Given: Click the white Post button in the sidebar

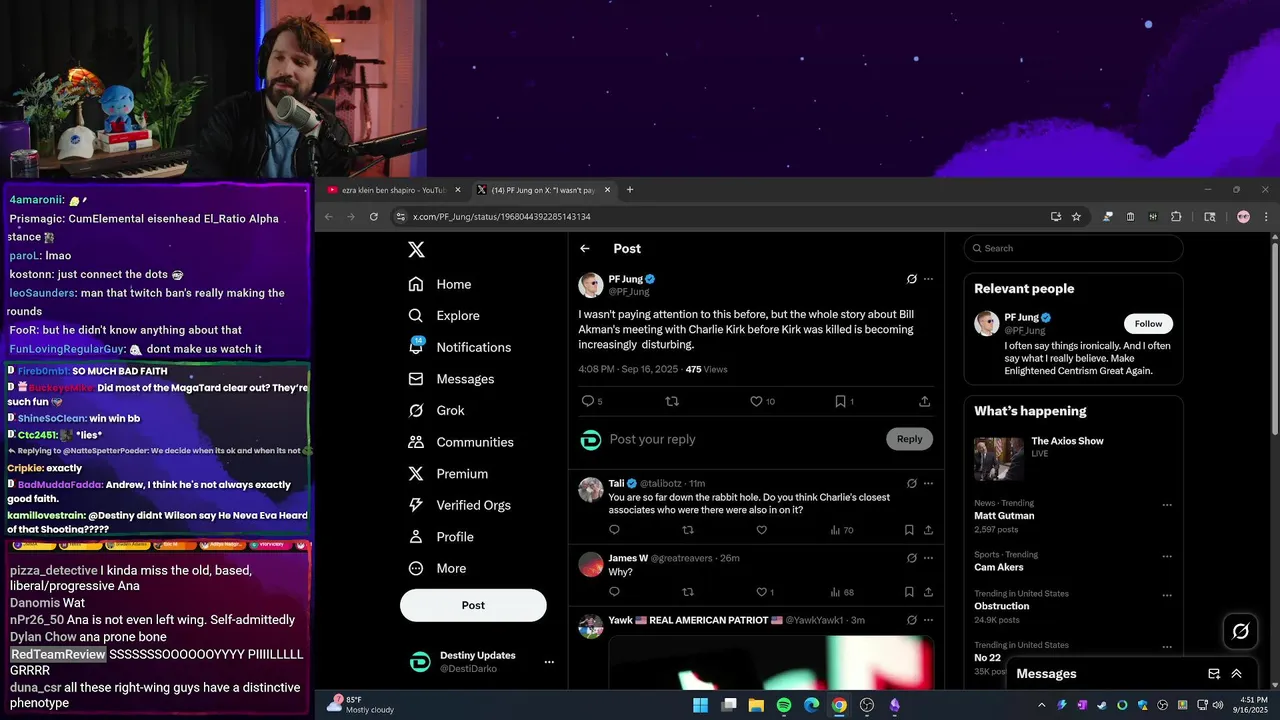Looking at the screenshot, I should pos(473,605).
